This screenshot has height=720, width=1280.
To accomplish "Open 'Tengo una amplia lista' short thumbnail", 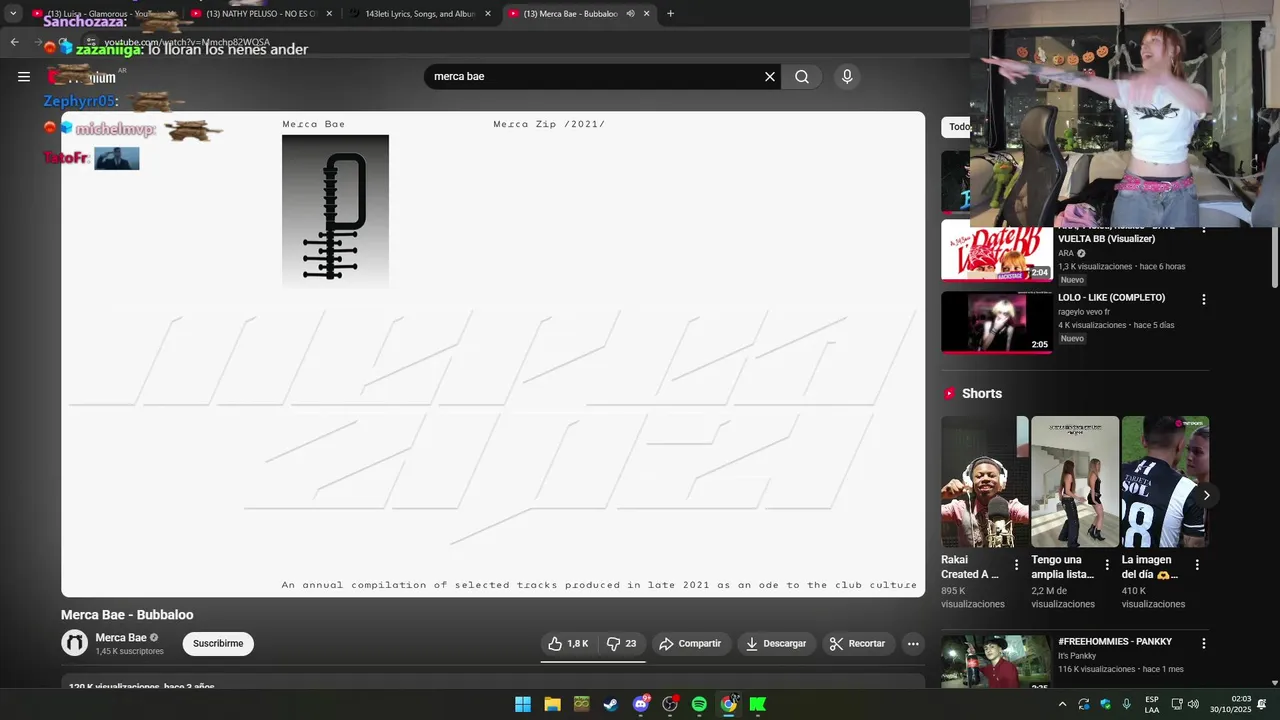I will point(1075,482).
